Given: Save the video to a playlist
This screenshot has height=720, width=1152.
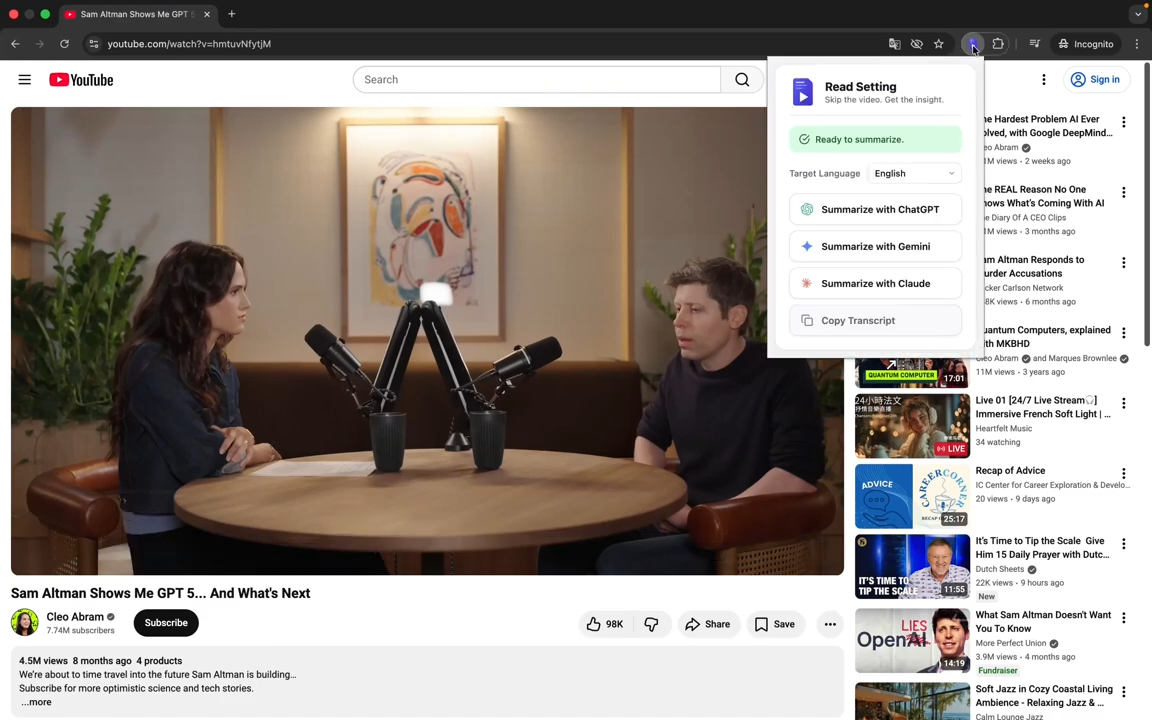Looking at the screenshot, I should click(775, 624).
